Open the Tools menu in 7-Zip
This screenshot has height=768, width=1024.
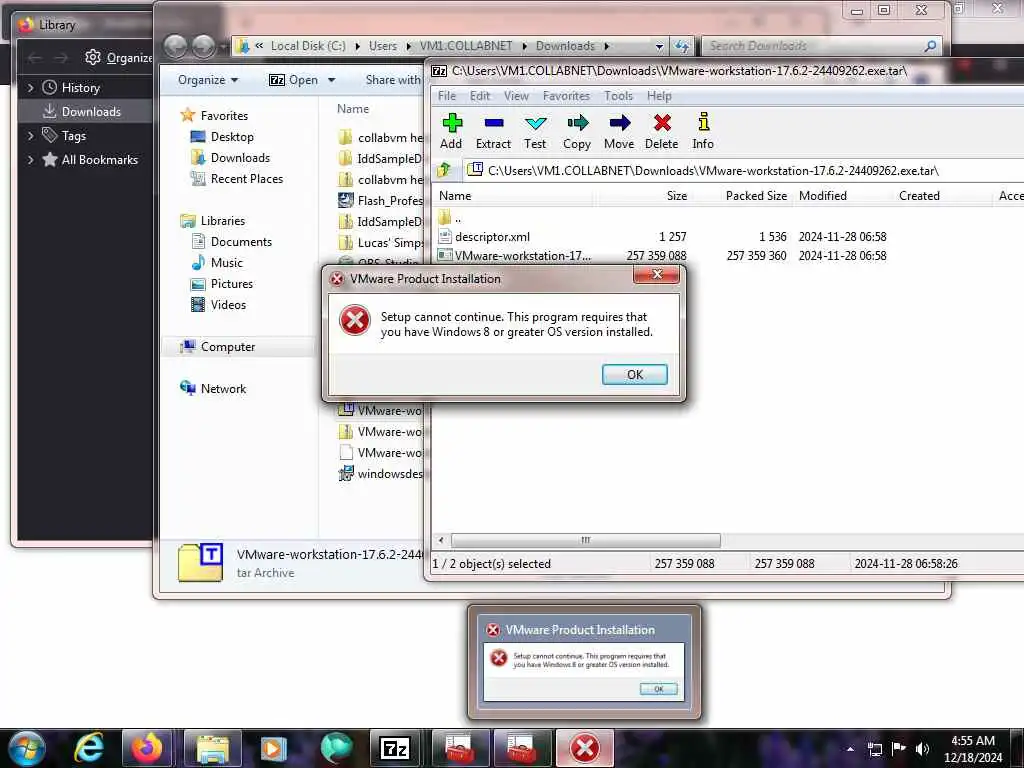point(618,96)
